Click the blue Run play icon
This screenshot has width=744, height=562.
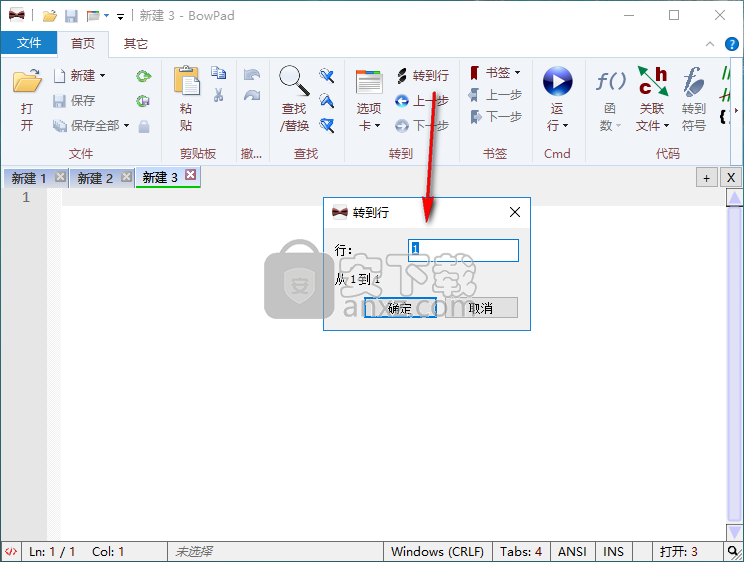pos(558,81)
